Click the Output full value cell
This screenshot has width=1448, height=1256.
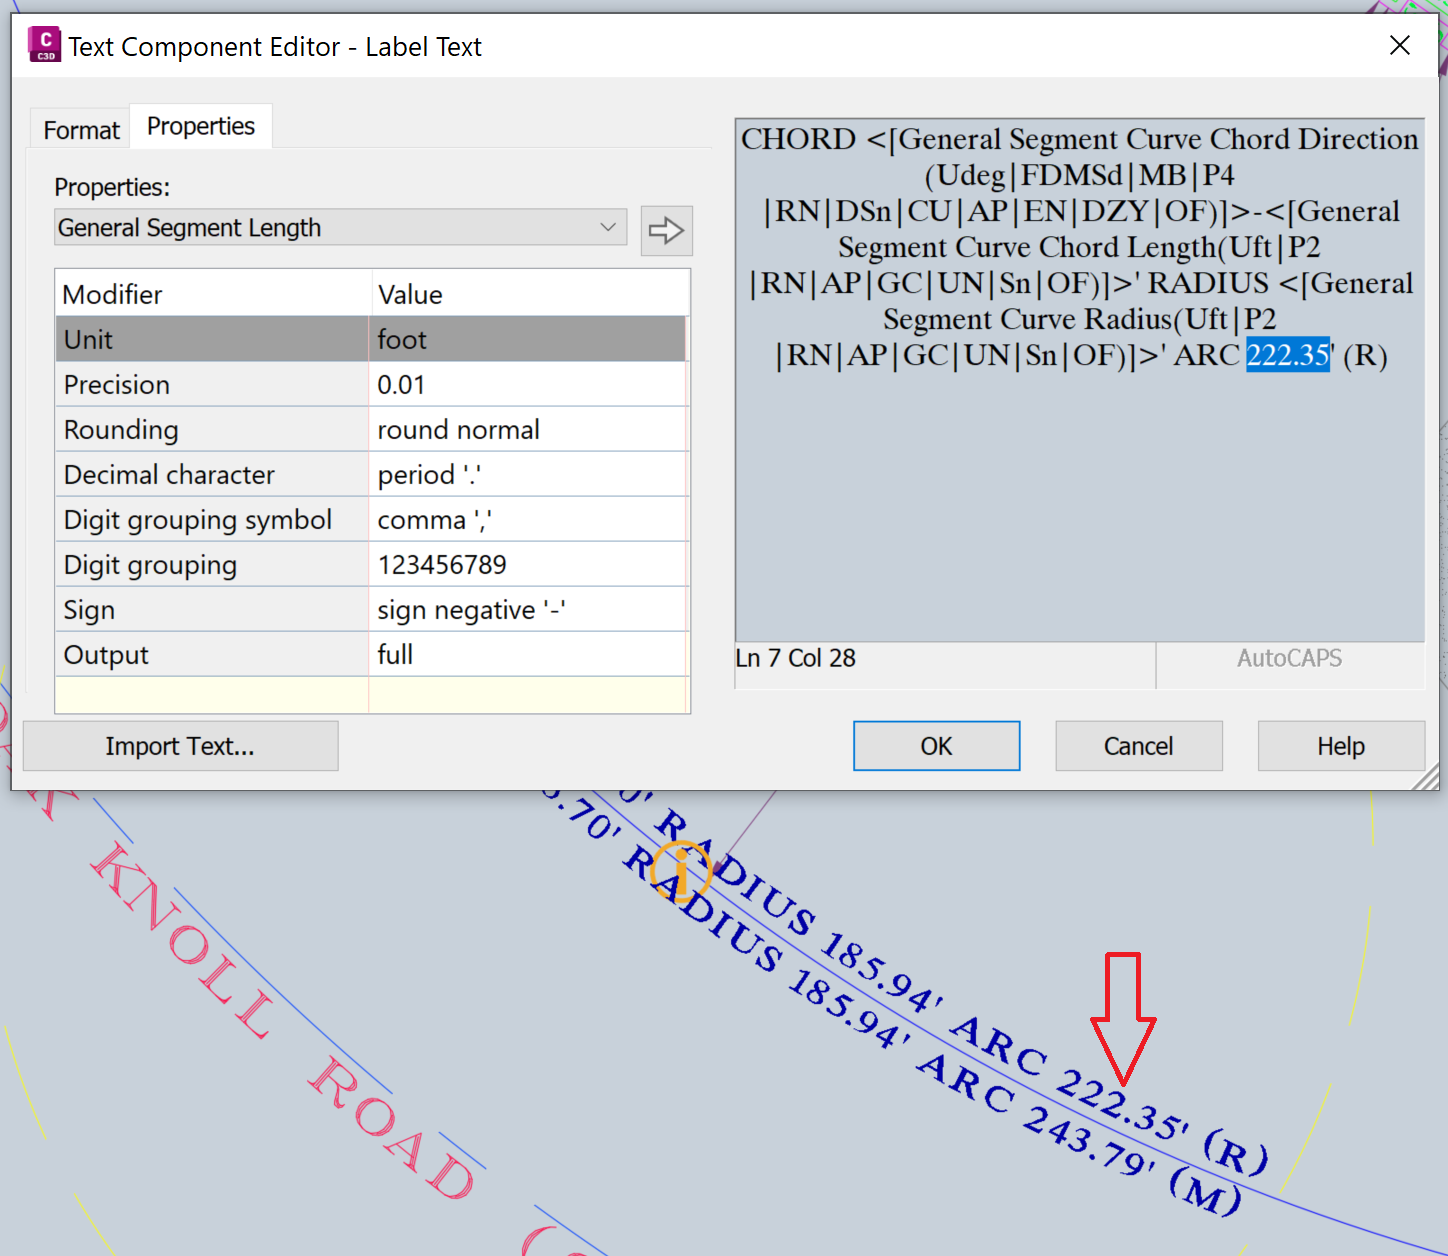pos(528,654)
